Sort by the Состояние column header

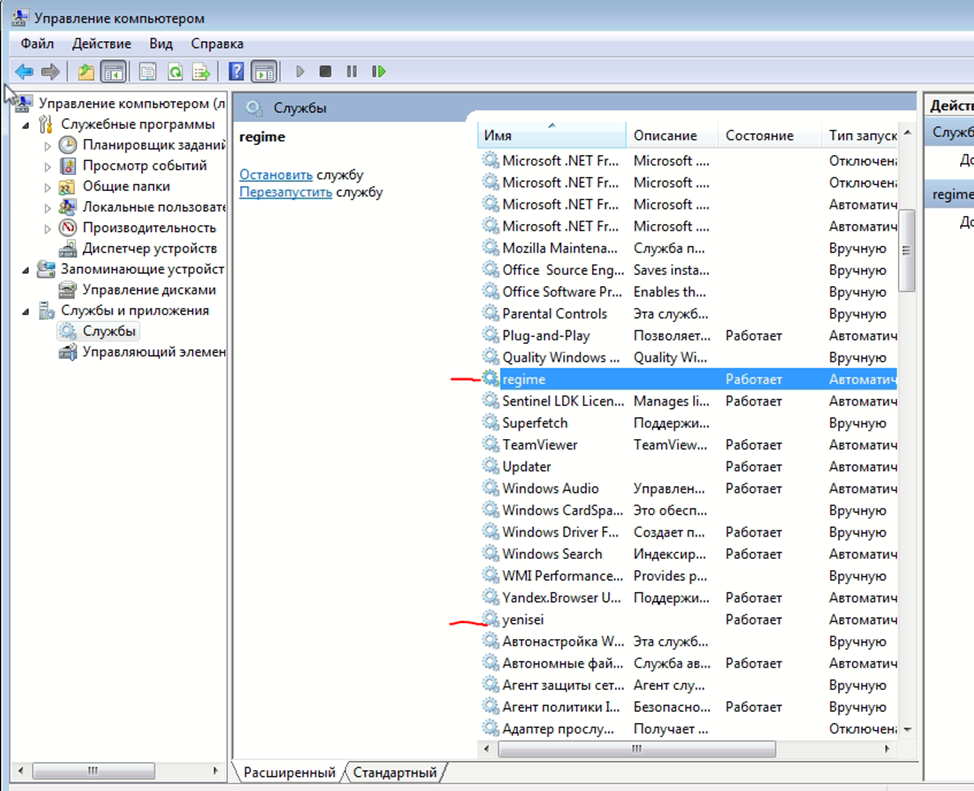(x=770, y=135)
